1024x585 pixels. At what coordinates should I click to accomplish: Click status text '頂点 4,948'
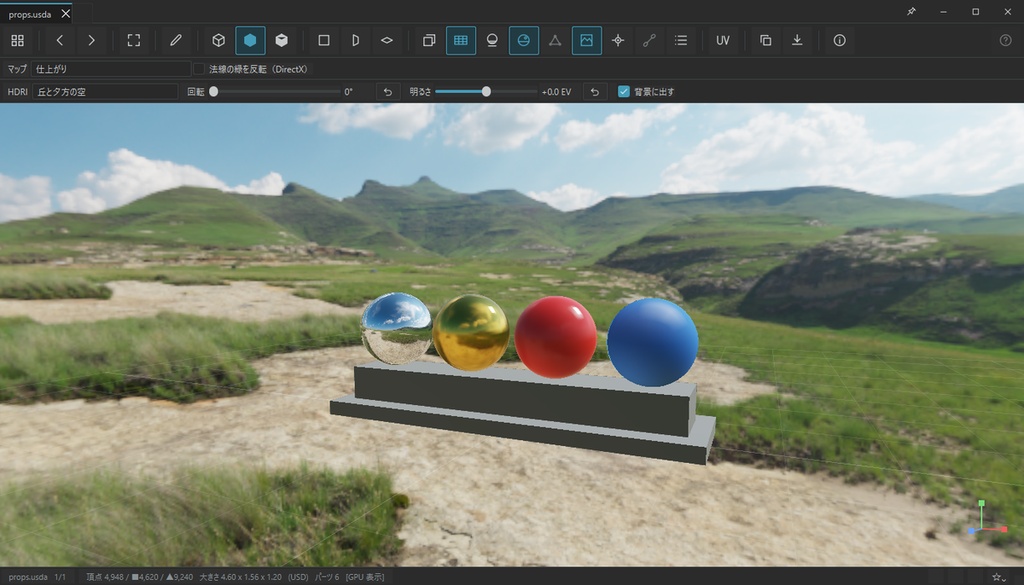[104, 577]
